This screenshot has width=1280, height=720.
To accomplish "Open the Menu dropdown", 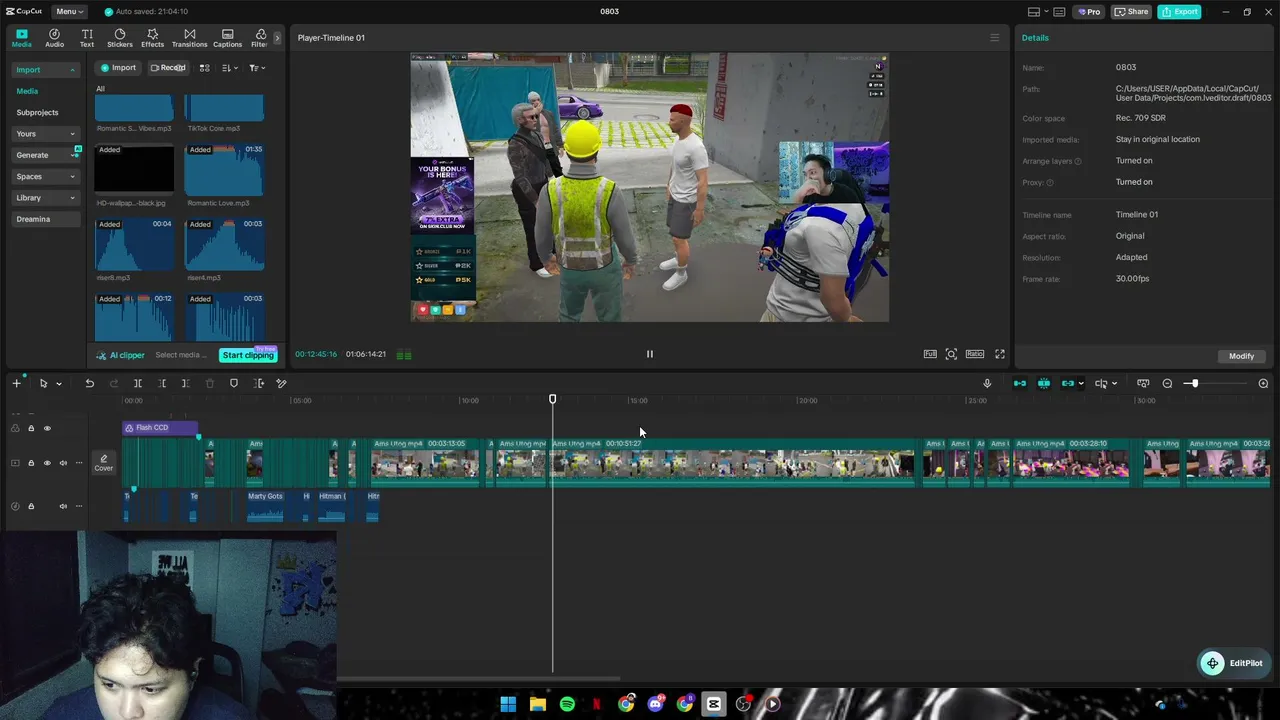I will 70,12.
